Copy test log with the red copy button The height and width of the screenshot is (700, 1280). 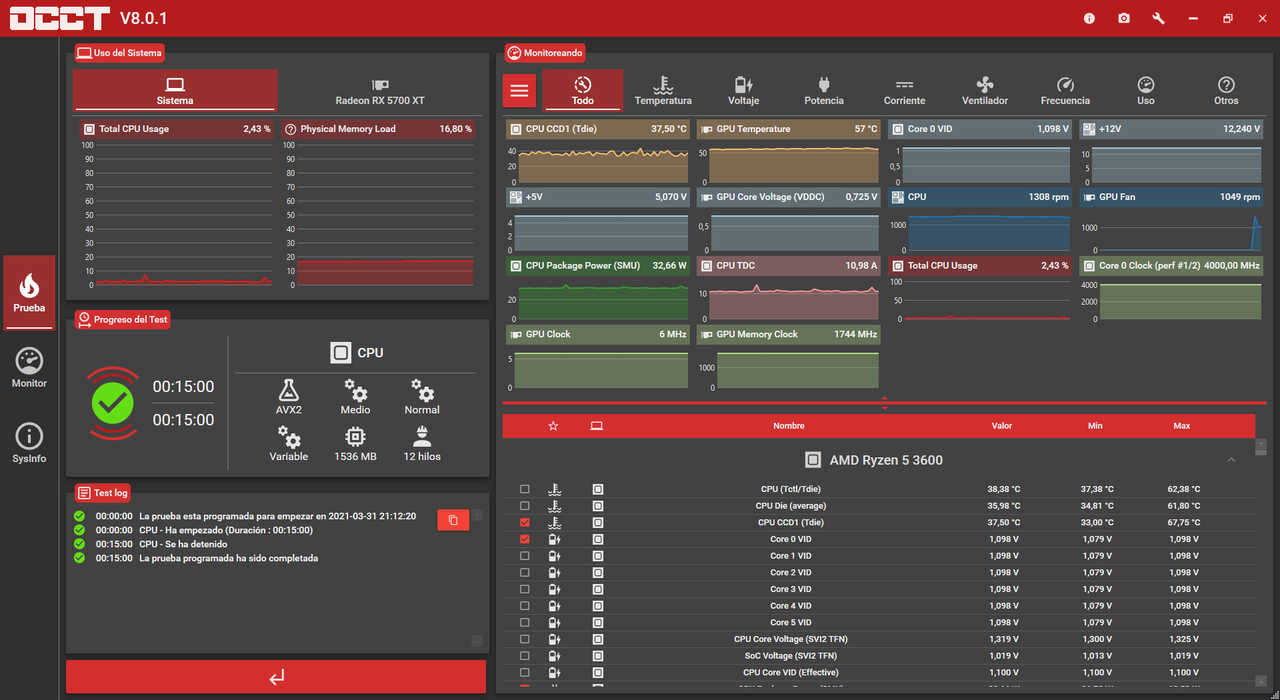point(453,520)
